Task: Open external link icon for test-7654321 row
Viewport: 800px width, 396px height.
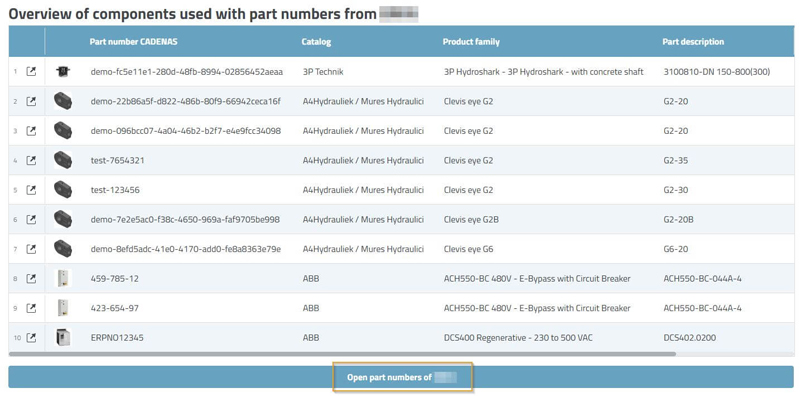Action: (31, 160)
